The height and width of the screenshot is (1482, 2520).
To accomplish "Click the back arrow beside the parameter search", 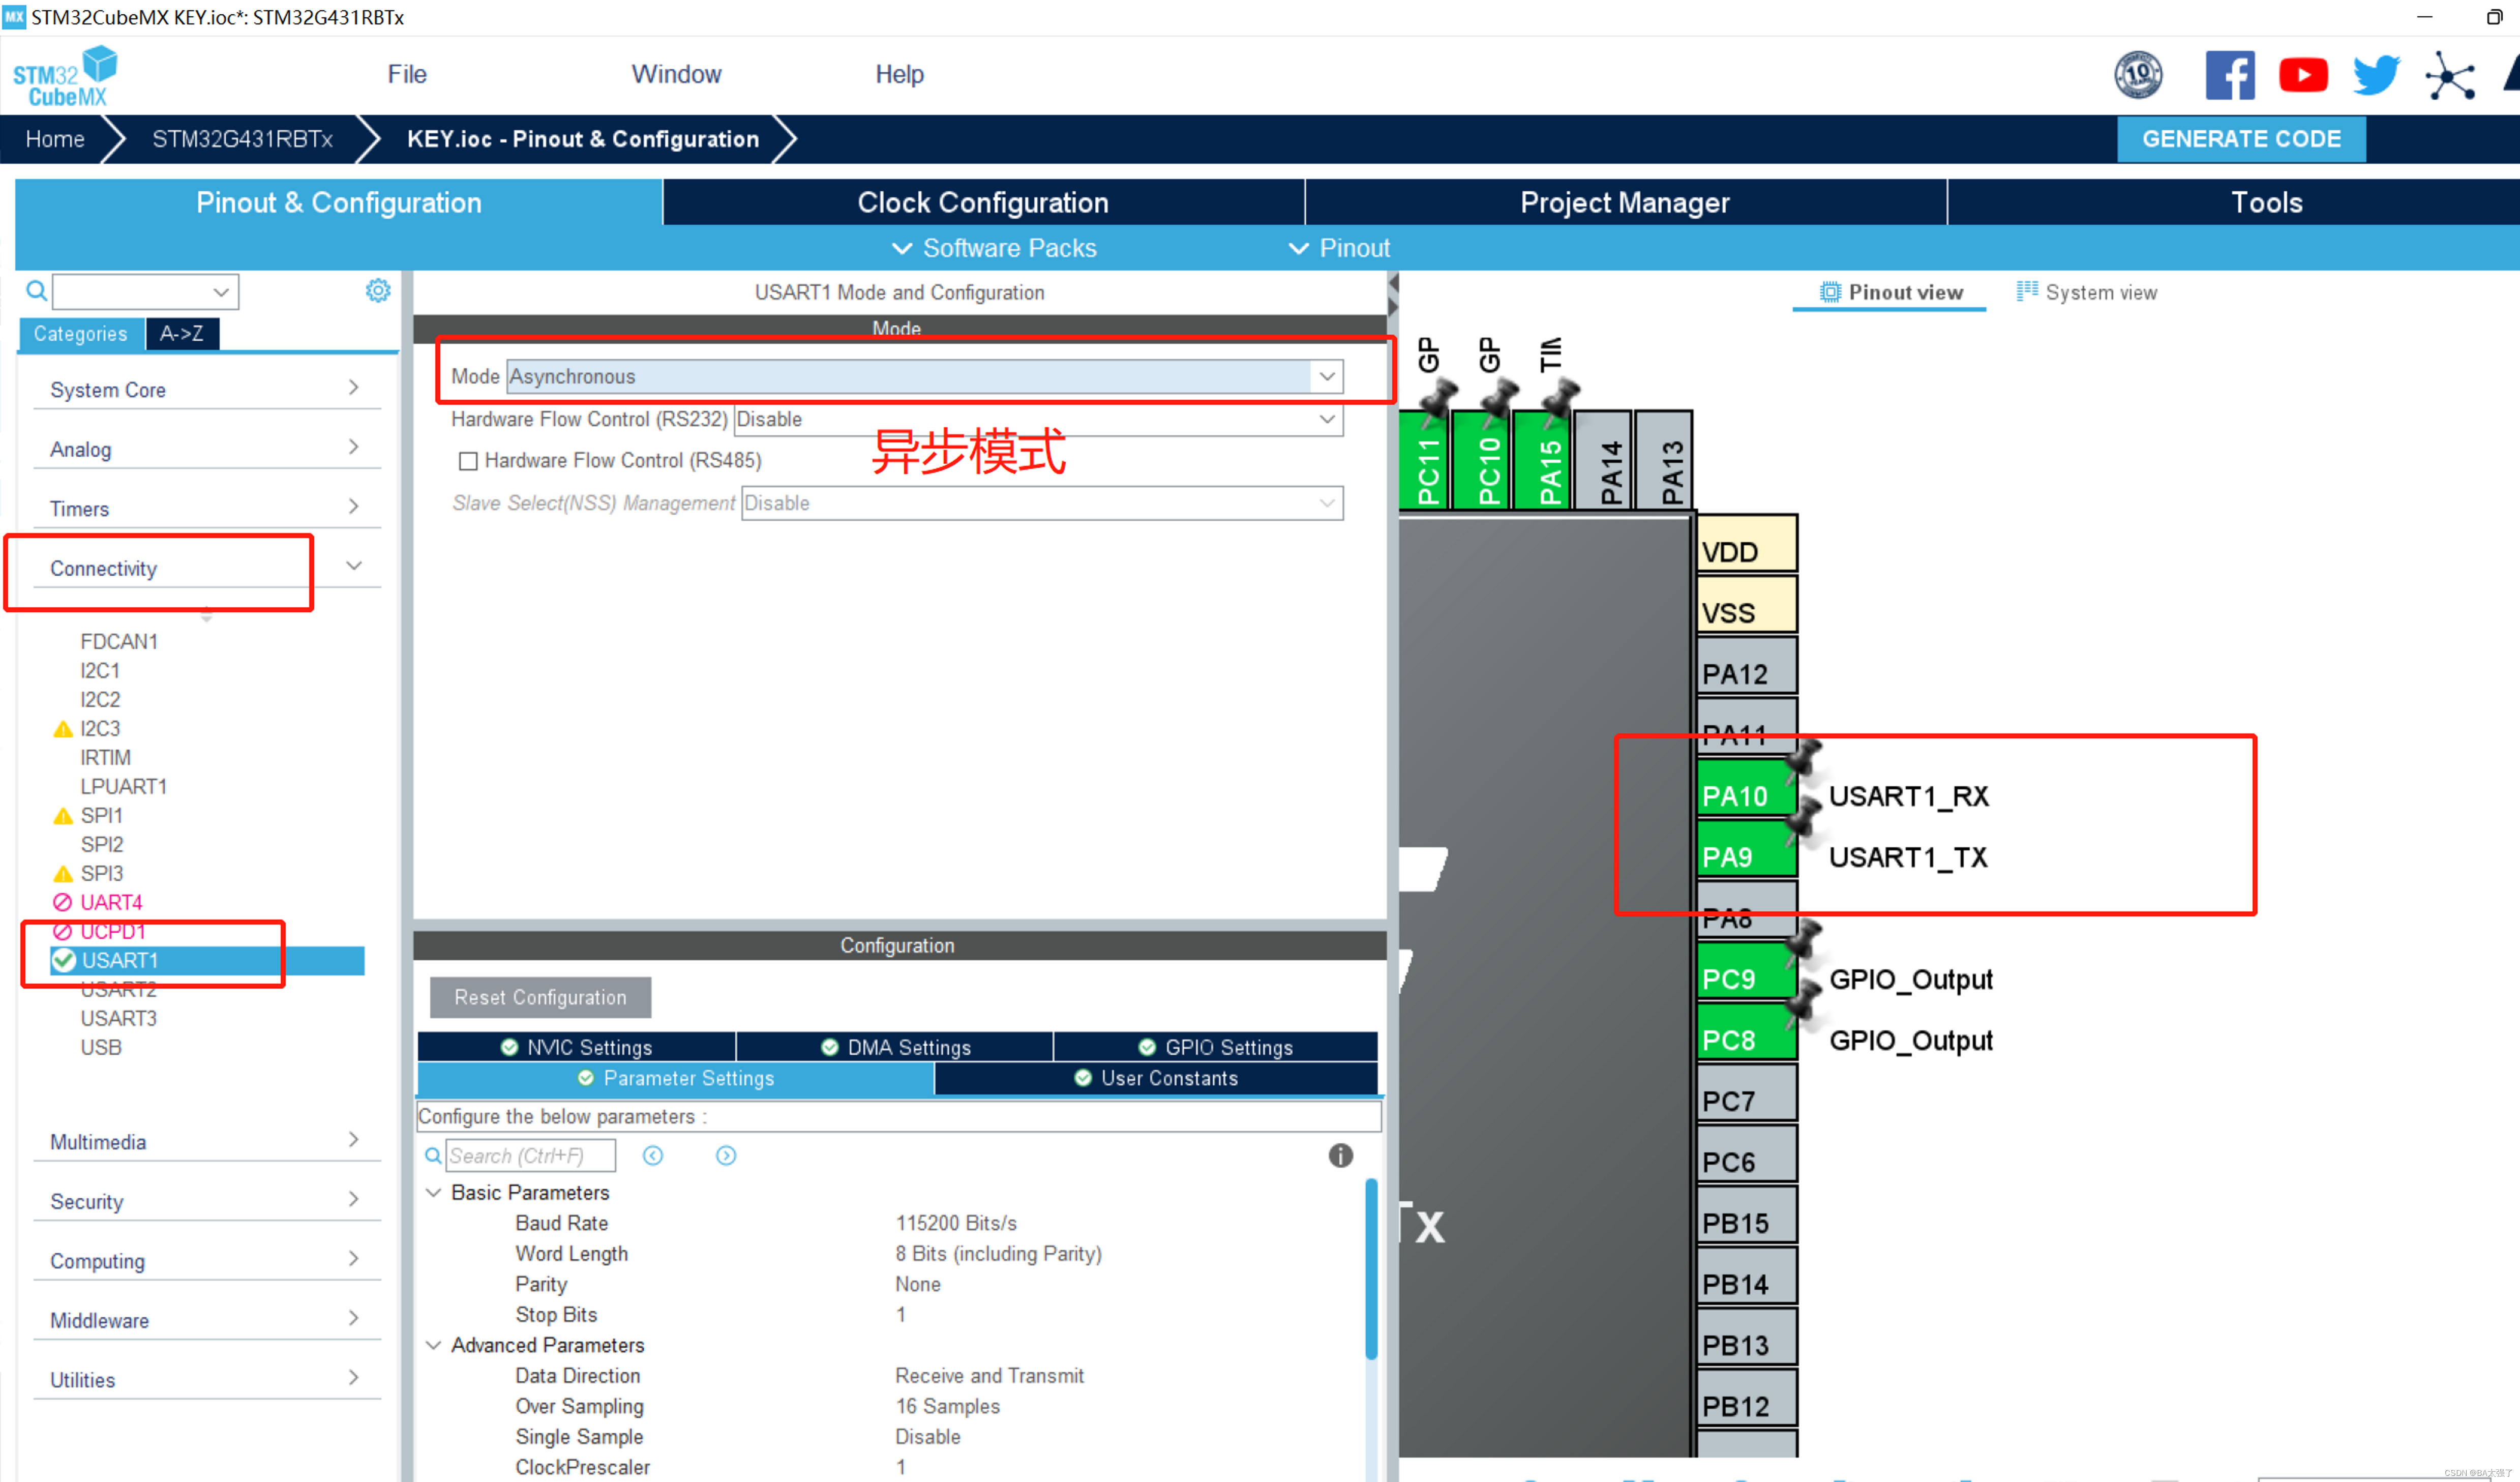I will [x=653, y=1156].
